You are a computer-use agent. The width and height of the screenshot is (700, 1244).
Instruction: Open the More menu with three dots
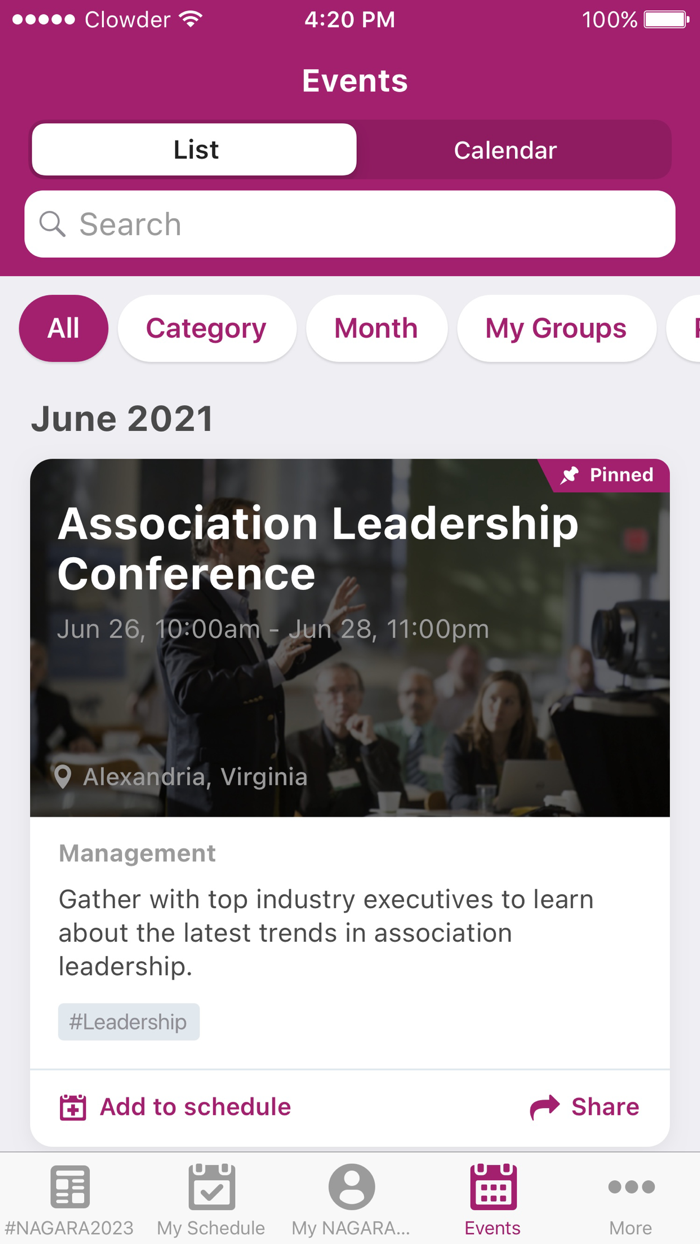630,1186
